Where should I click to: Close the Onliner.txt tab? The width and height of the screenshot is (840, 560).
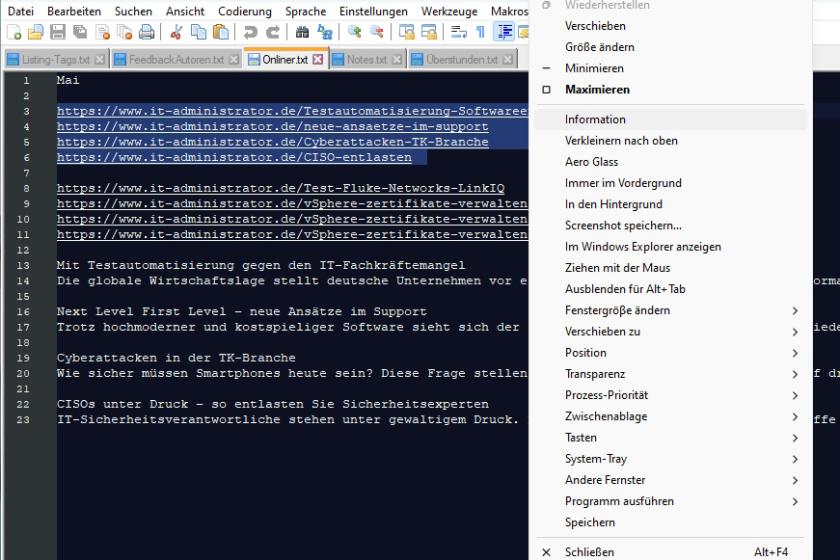tap(318, 59)
